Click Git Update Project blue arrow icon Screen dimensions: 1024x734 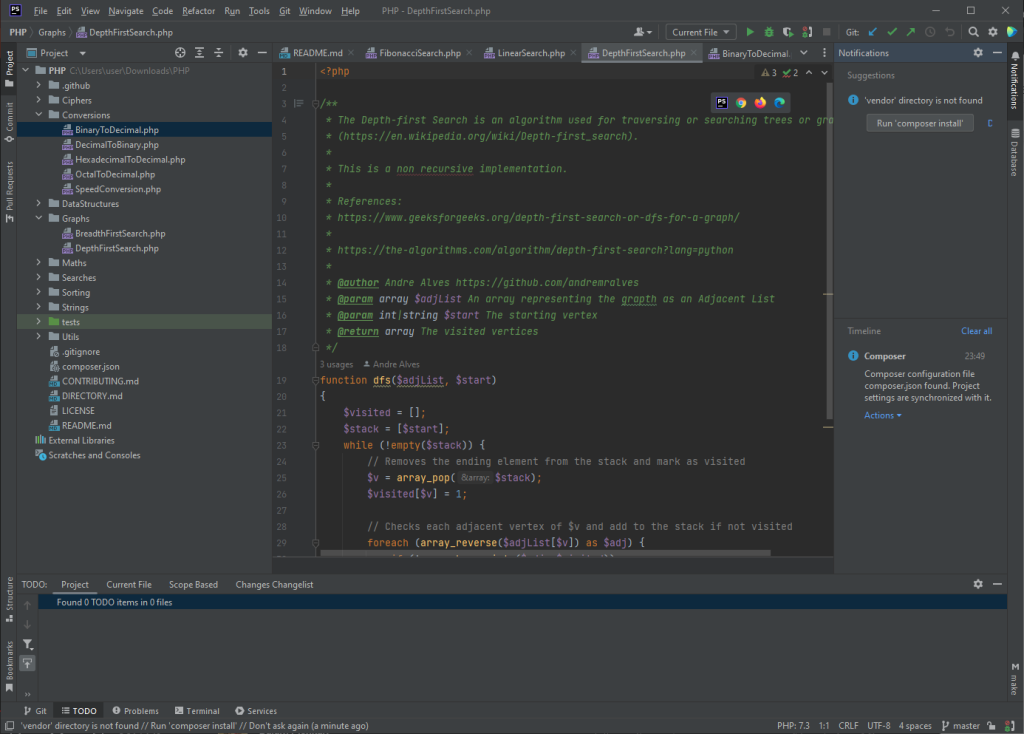click(872, 32)
